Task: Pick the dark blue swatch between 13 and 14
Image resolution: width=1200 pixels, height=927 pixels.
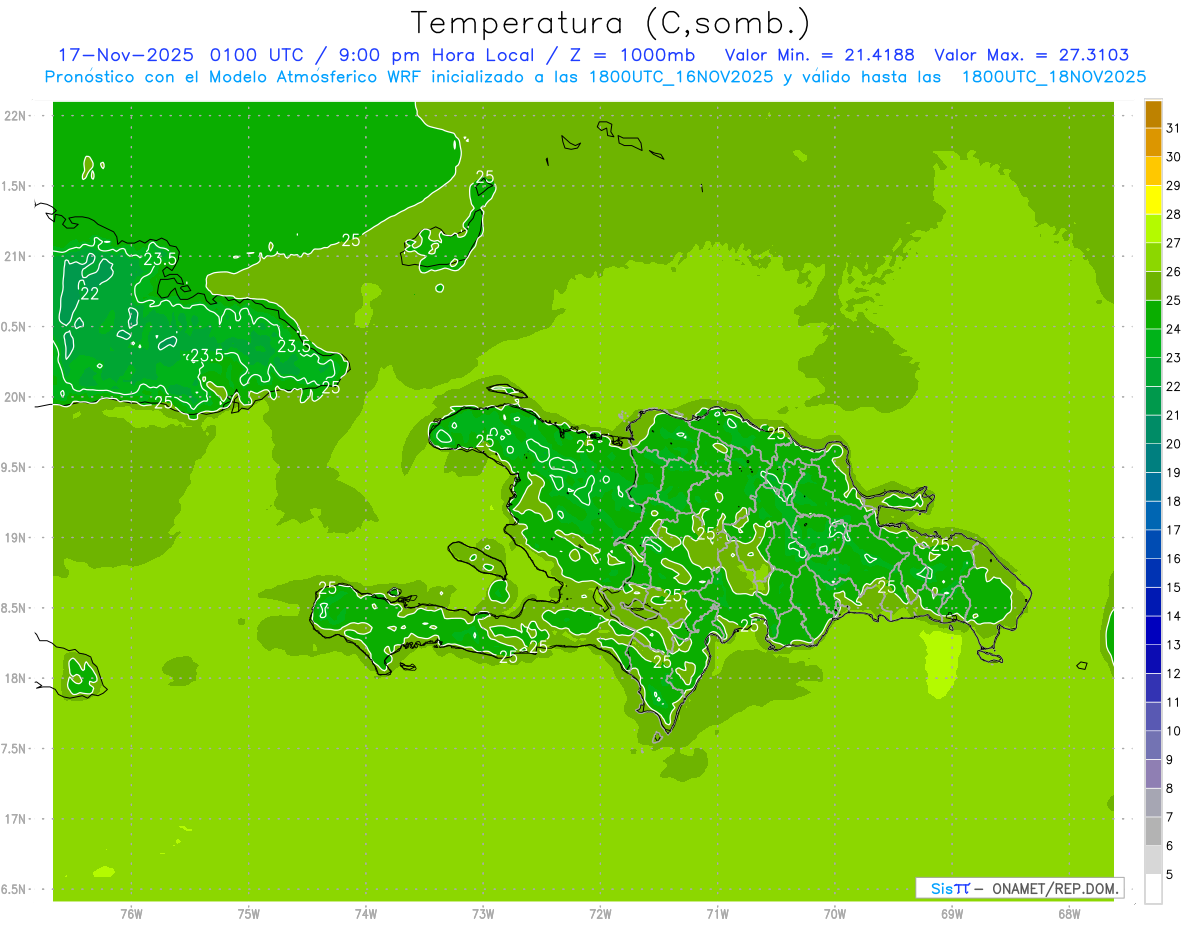Action: 1153,631
